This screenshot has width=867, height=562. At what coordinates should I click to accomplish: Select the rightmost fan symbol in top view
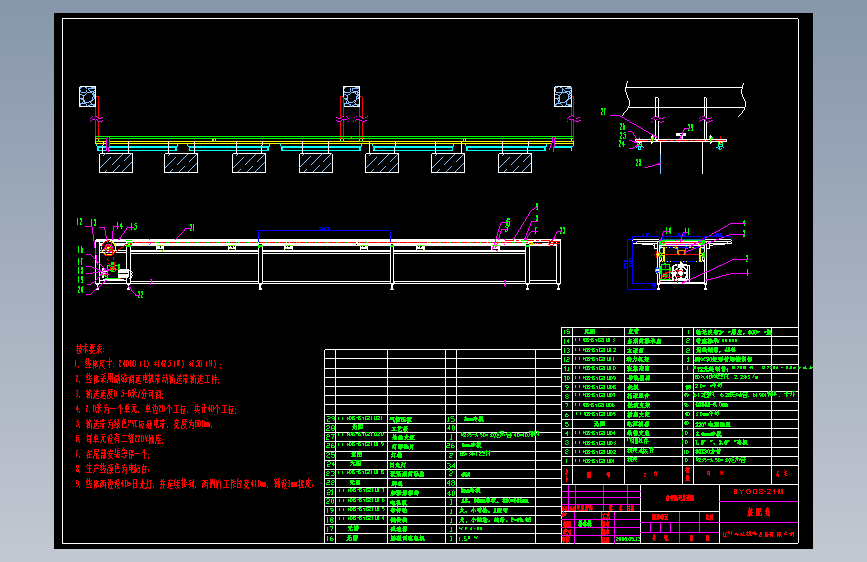click(x=563, y=96)
